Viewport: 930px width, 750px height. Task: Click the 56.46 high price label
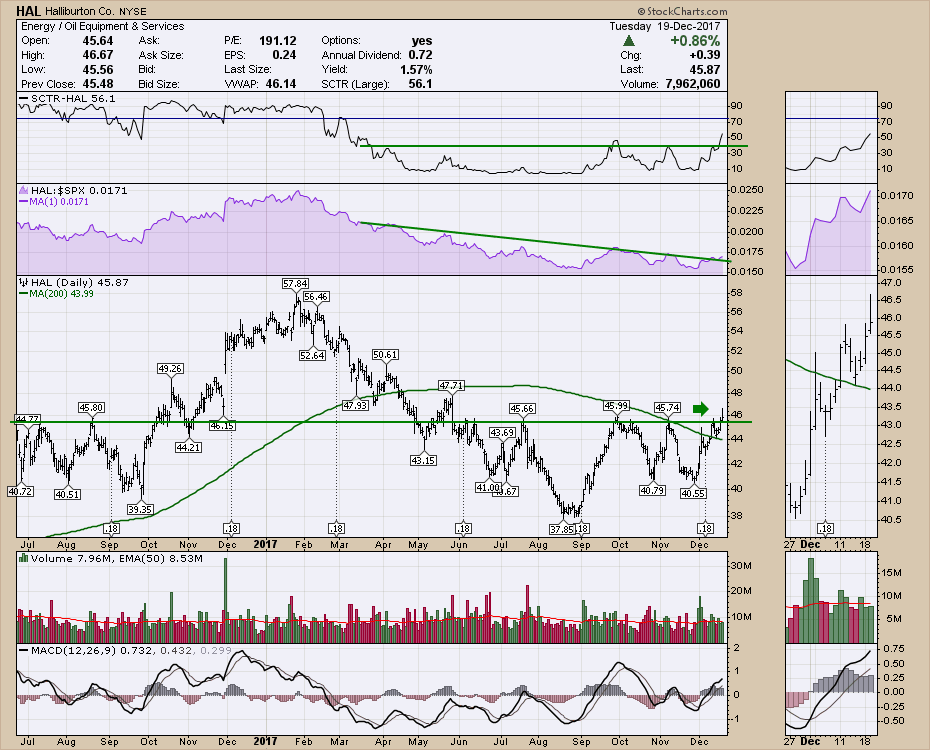click(x=316, y=296)
